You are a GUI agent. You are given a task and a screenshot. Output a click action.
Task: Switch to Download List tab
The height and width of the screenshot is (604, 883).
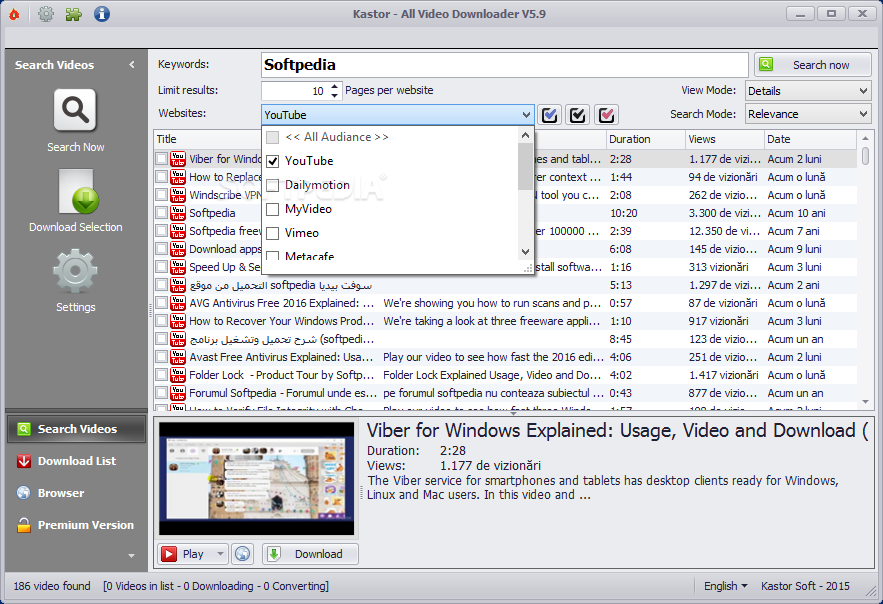[x=77, y=461]
